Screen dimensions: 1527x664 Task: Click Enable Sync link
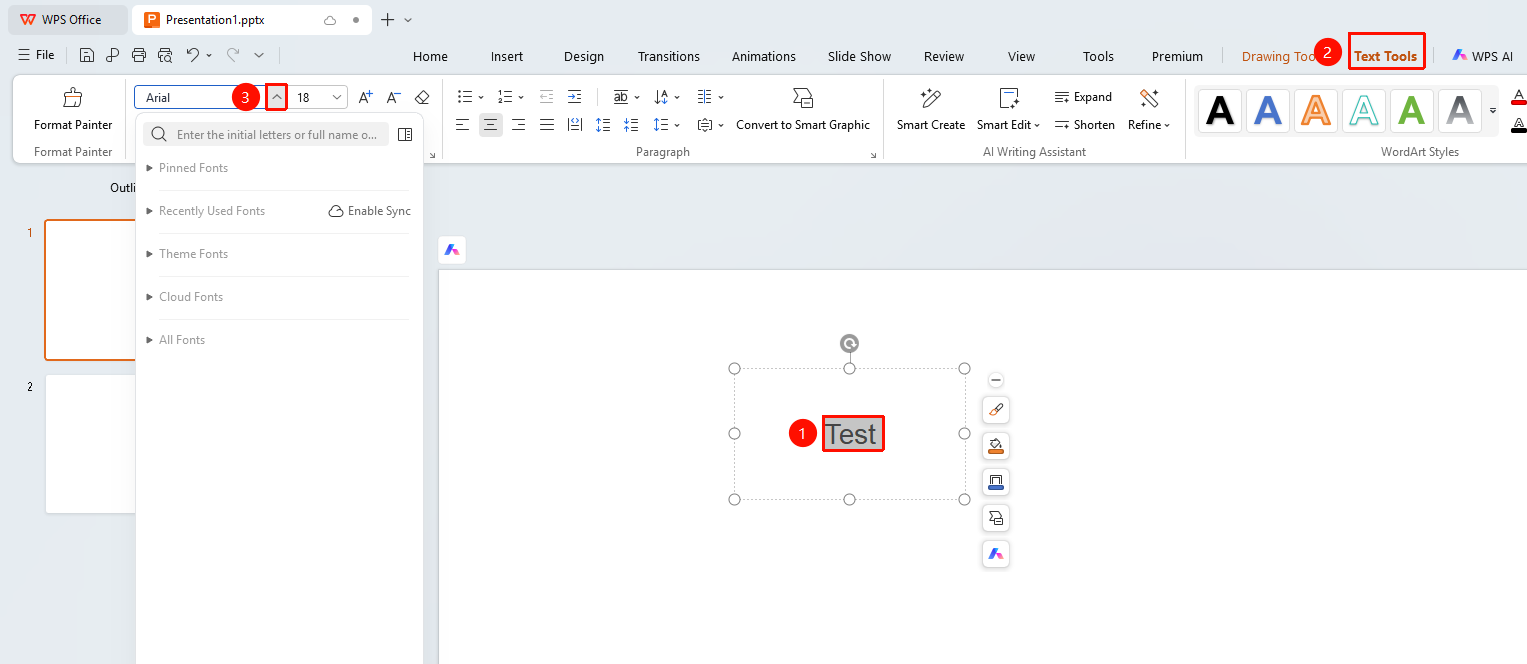(370, 211)
